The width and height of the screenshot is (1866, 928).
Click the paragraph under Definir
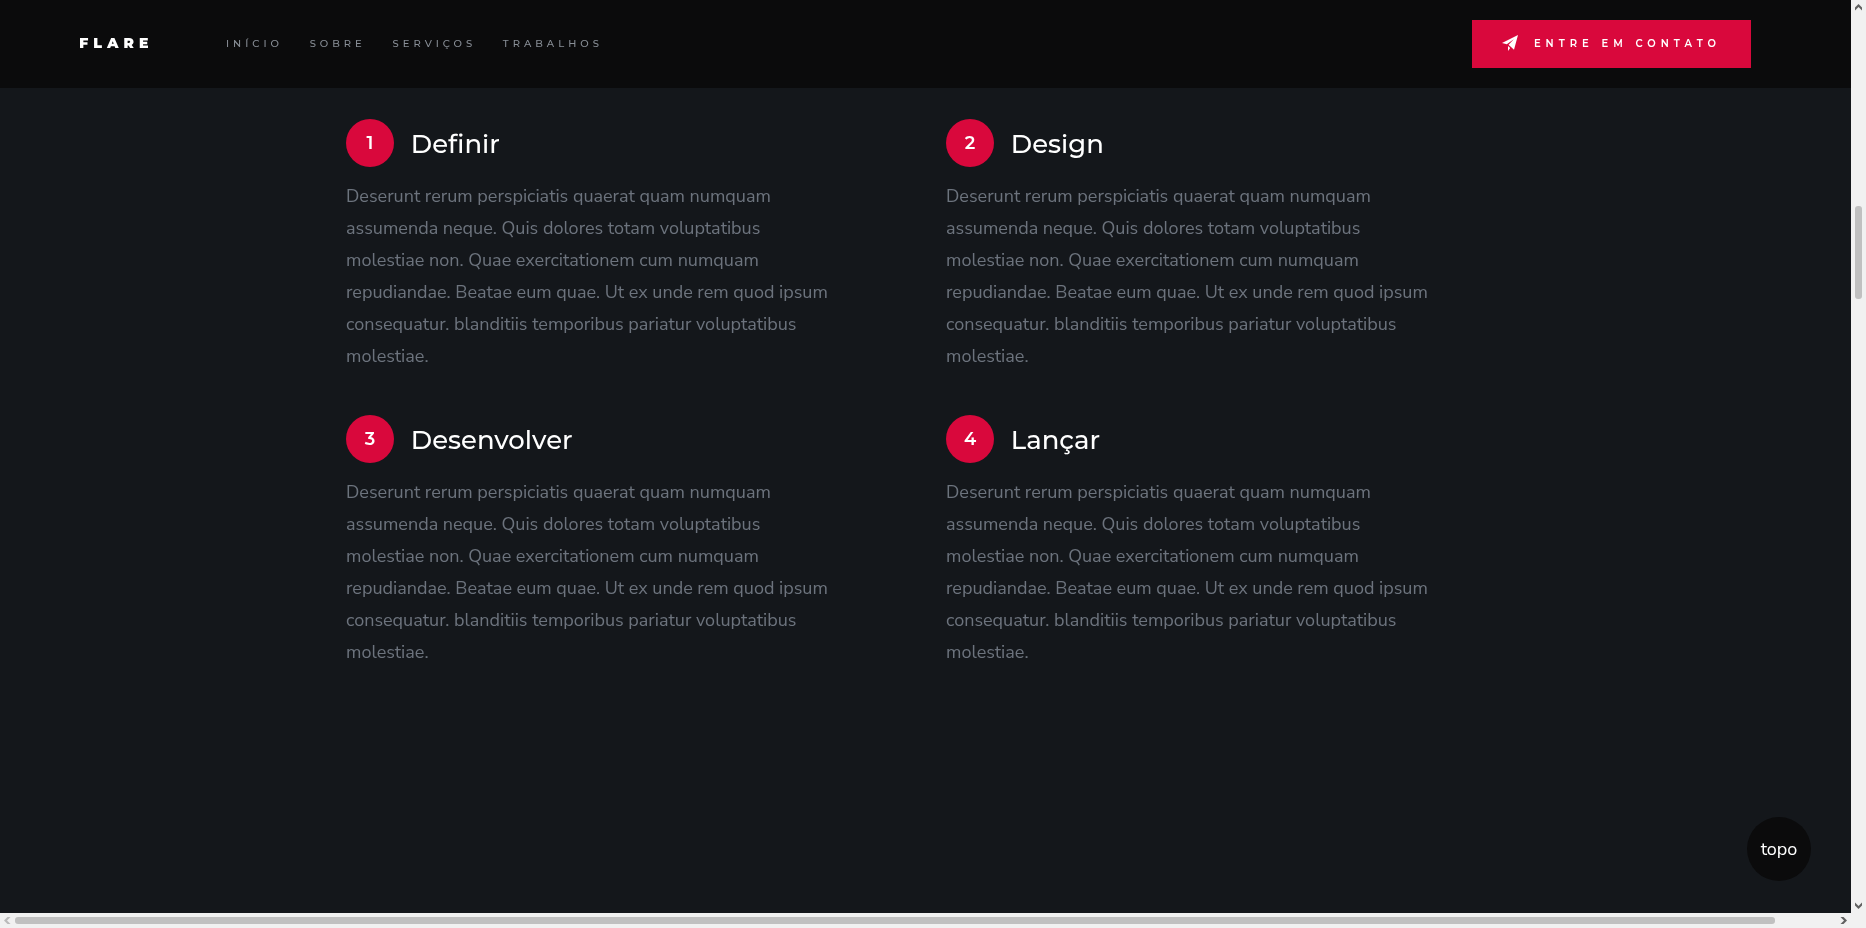[587, 276]
